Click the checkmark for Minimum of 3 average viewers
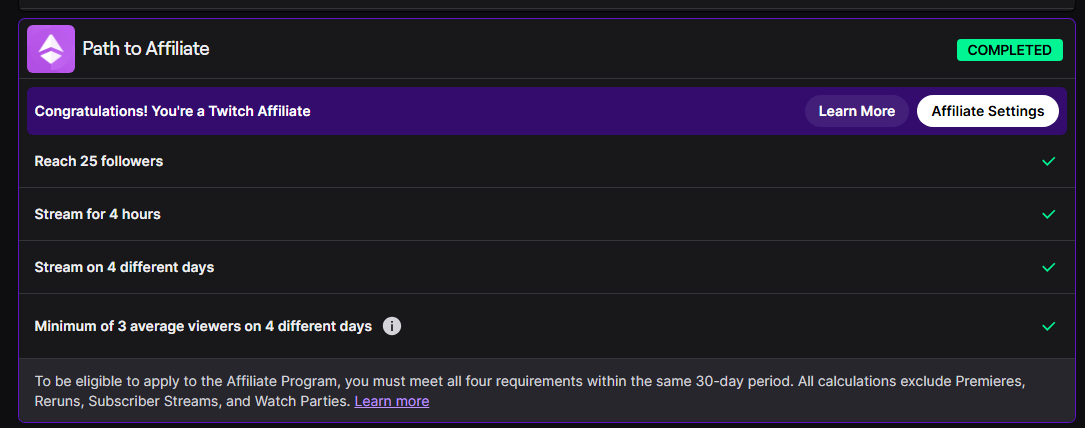Screen dimensions: 1085x428 tap(1048, 326)
